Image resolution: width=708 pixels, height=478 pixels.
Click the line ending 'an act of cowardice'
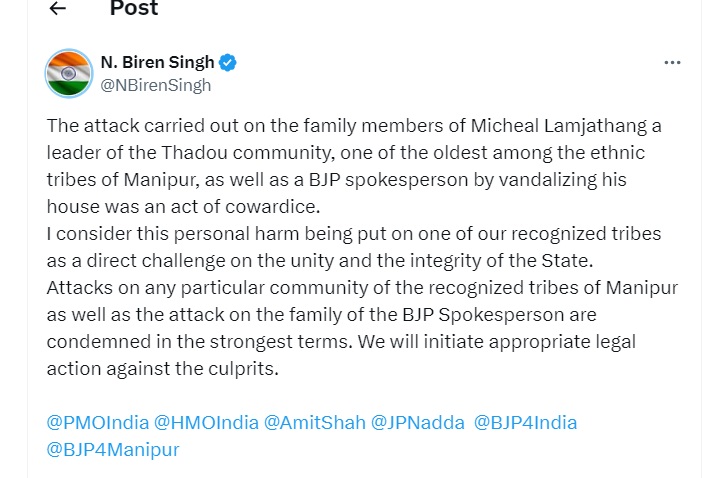coord(183,207)
